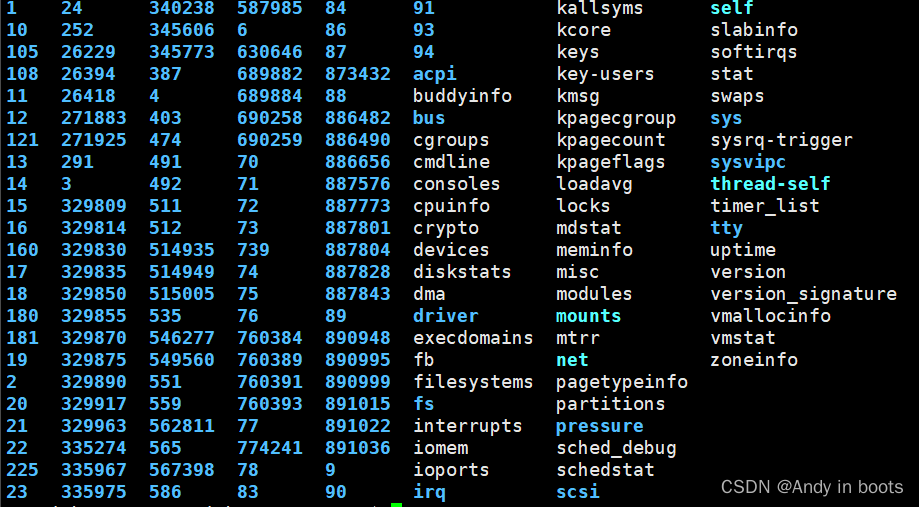This screenshot has height=507, width=919.
Task: Click the ioports file name
Action: click(451, 470)
